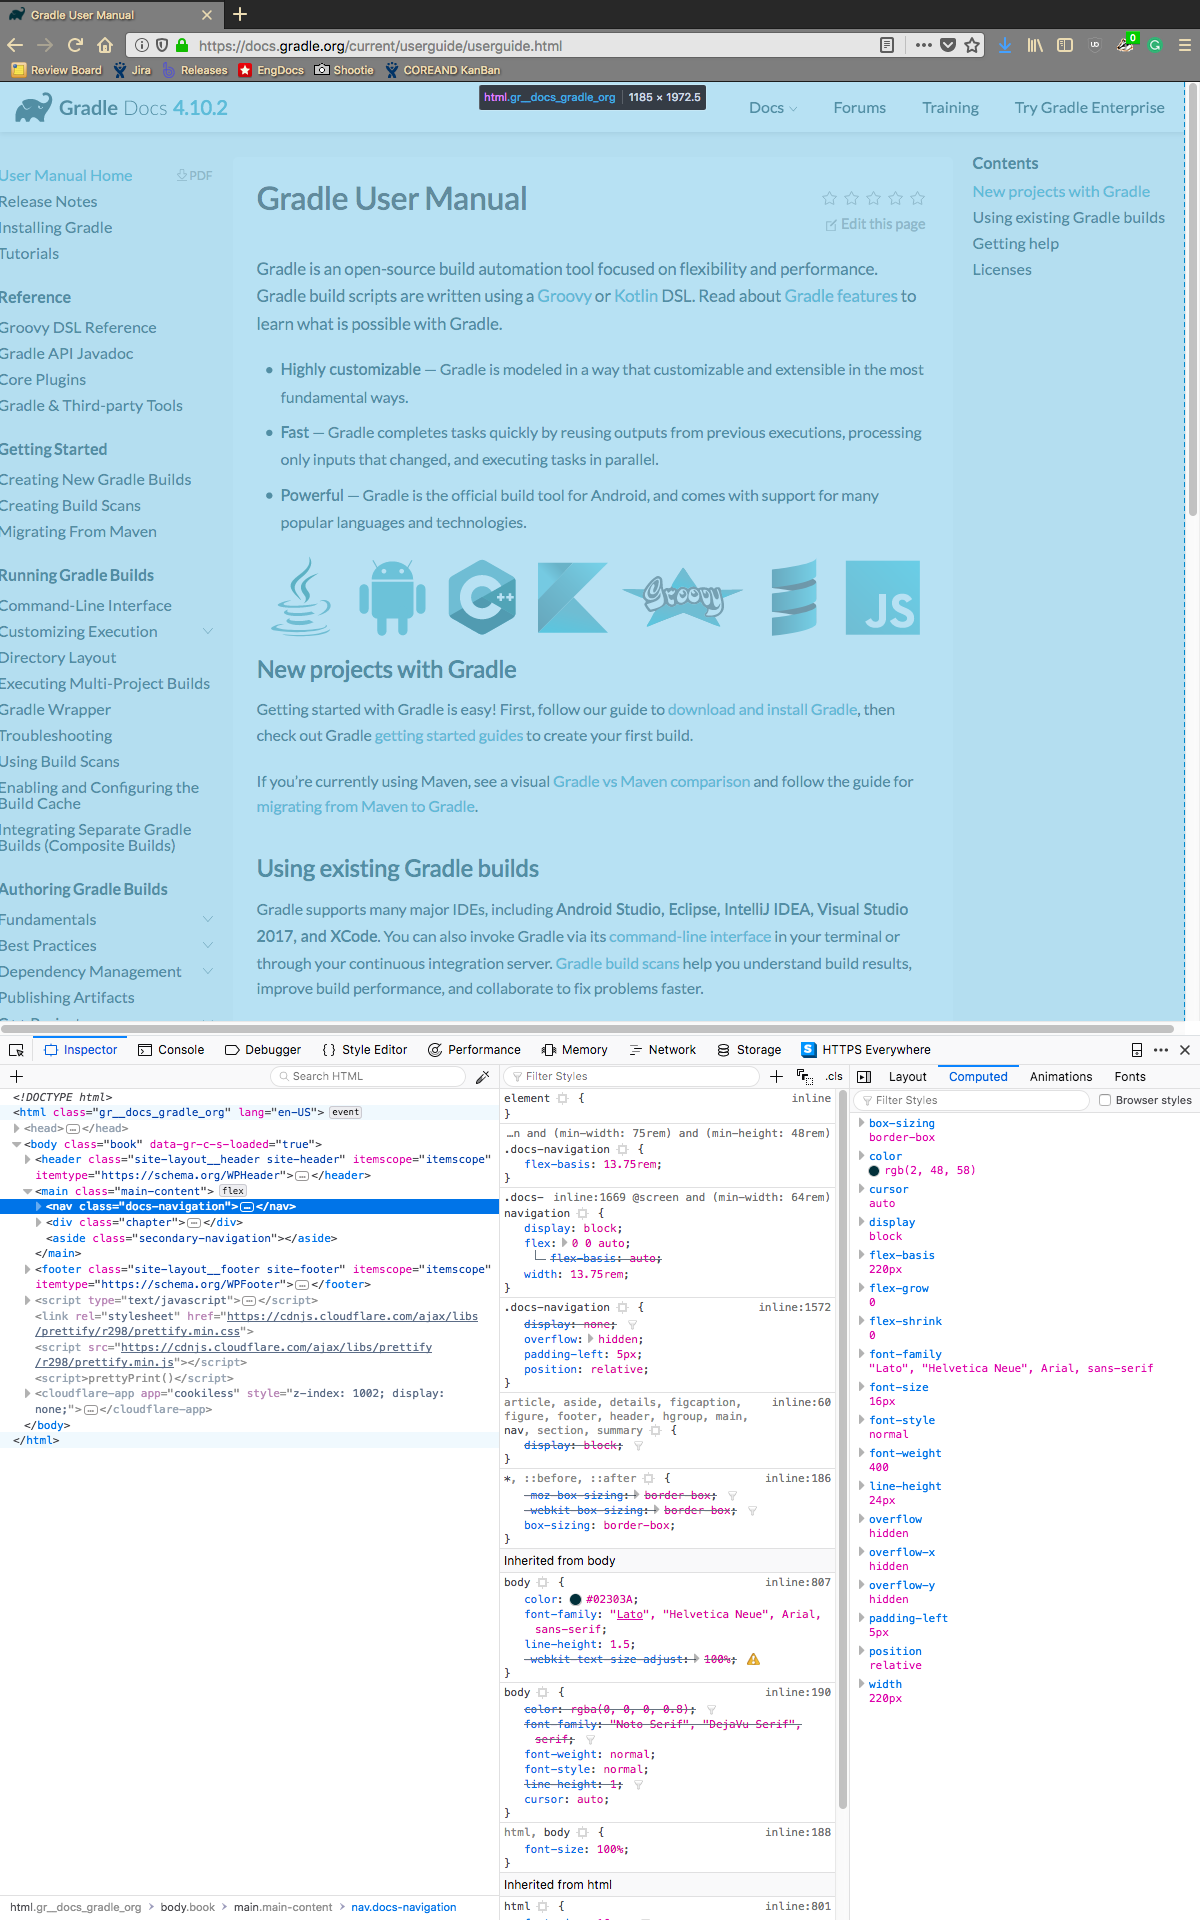Click the Java logo image
Screen dimensions: 1200x1920
[x=301, y=597]
